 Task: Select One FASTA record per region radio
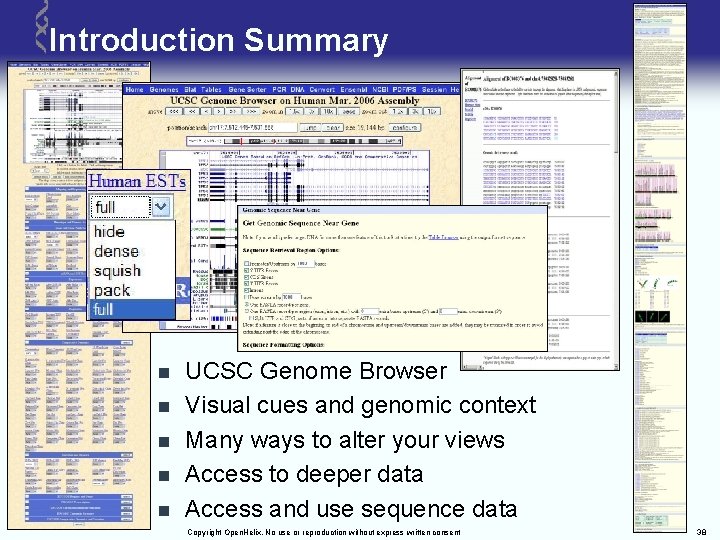click(247, 311)
